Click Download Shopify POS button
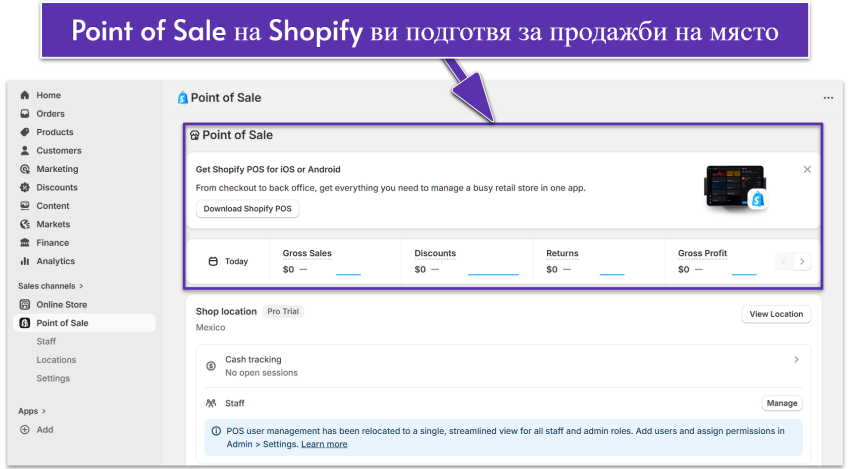Viewport: 850px width, 469px height. click(x=247, y=209)
